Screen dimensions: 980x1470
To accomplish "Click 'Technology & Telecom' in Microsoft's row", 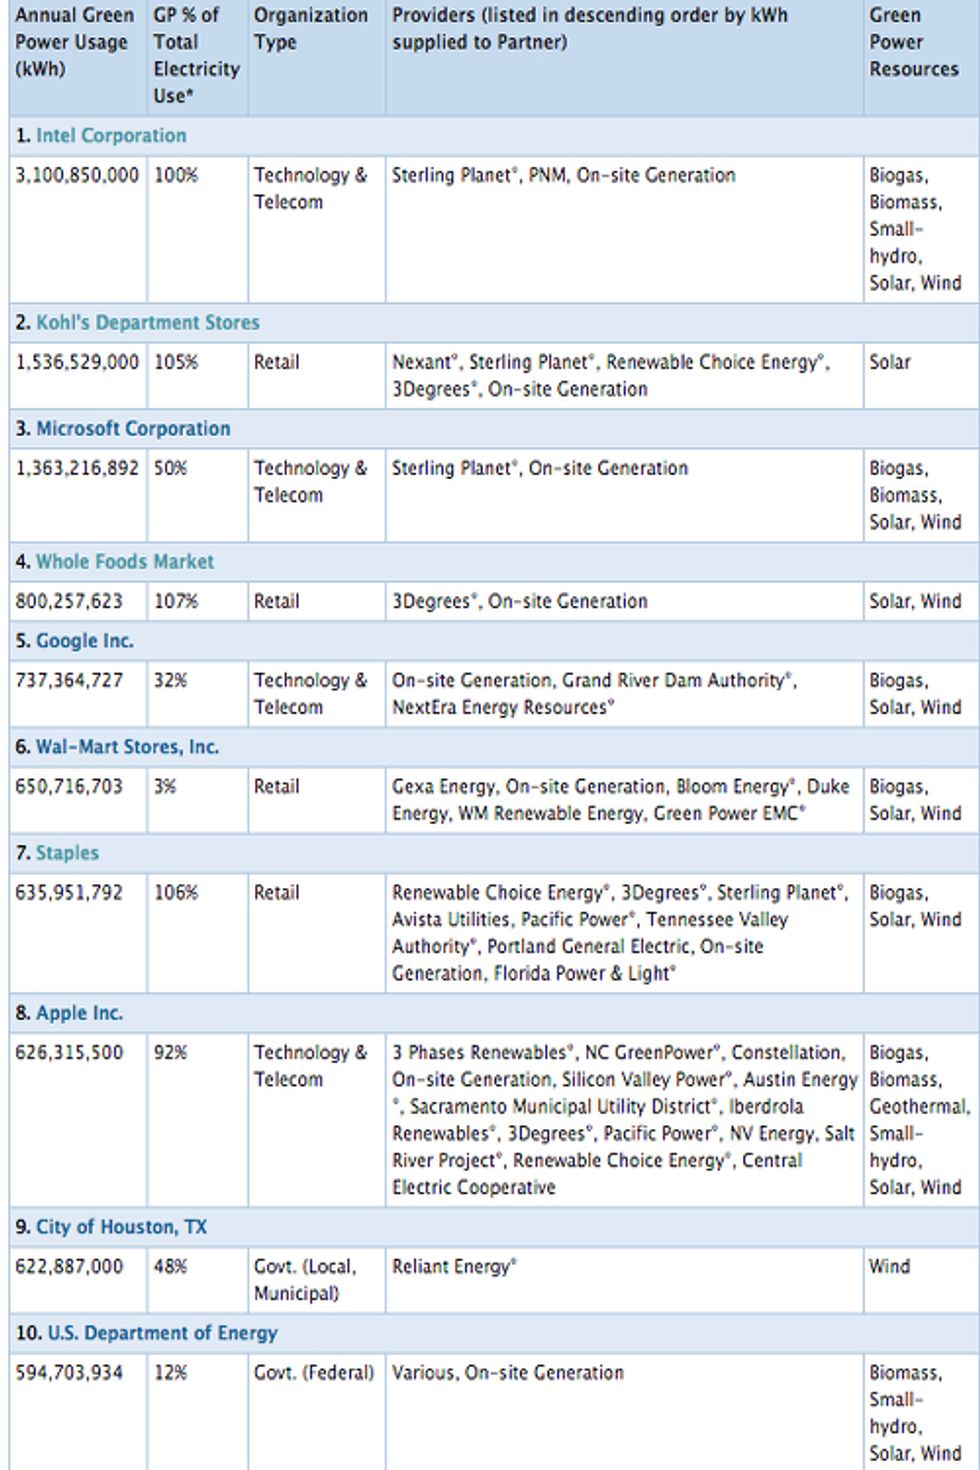I will [310, 481].
